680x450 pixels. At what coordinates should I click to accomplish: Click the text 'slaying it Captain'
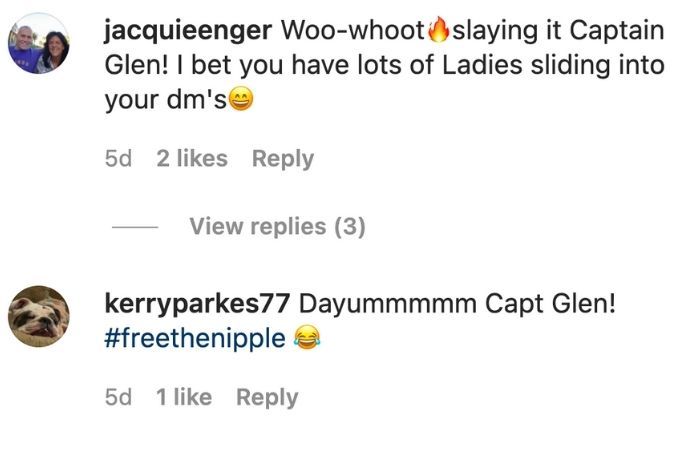click(558, 31)
